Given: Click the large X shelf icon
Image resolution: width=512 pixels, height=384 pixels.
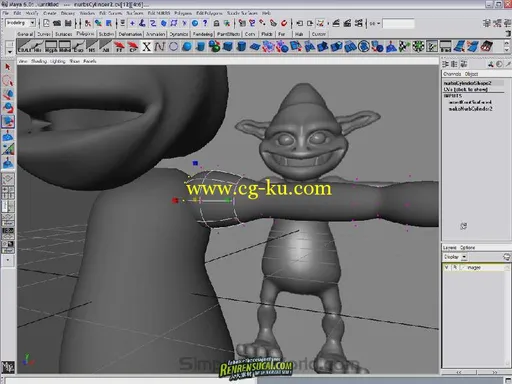Looking at the screenshot, I should tap(146, 47).
